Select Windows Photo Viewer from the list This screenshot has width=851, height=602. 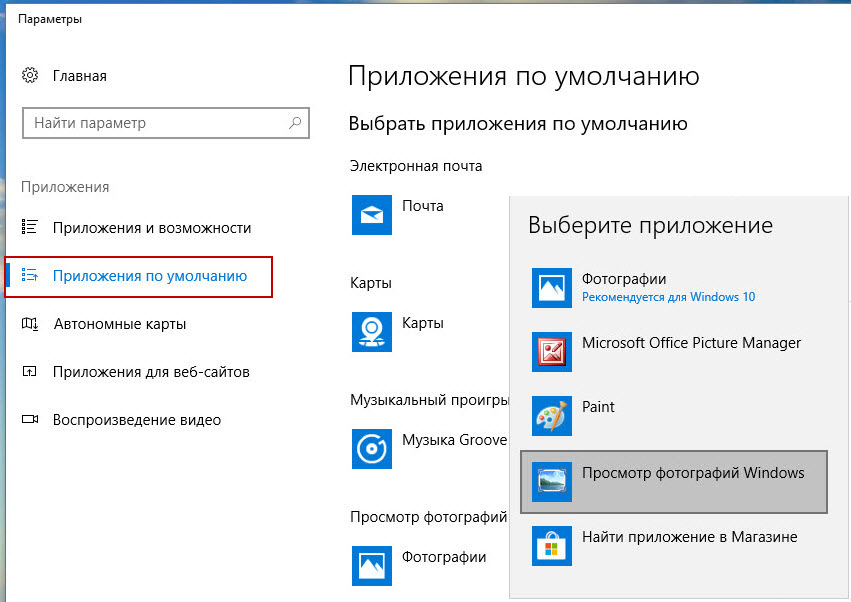coord(692,473)
